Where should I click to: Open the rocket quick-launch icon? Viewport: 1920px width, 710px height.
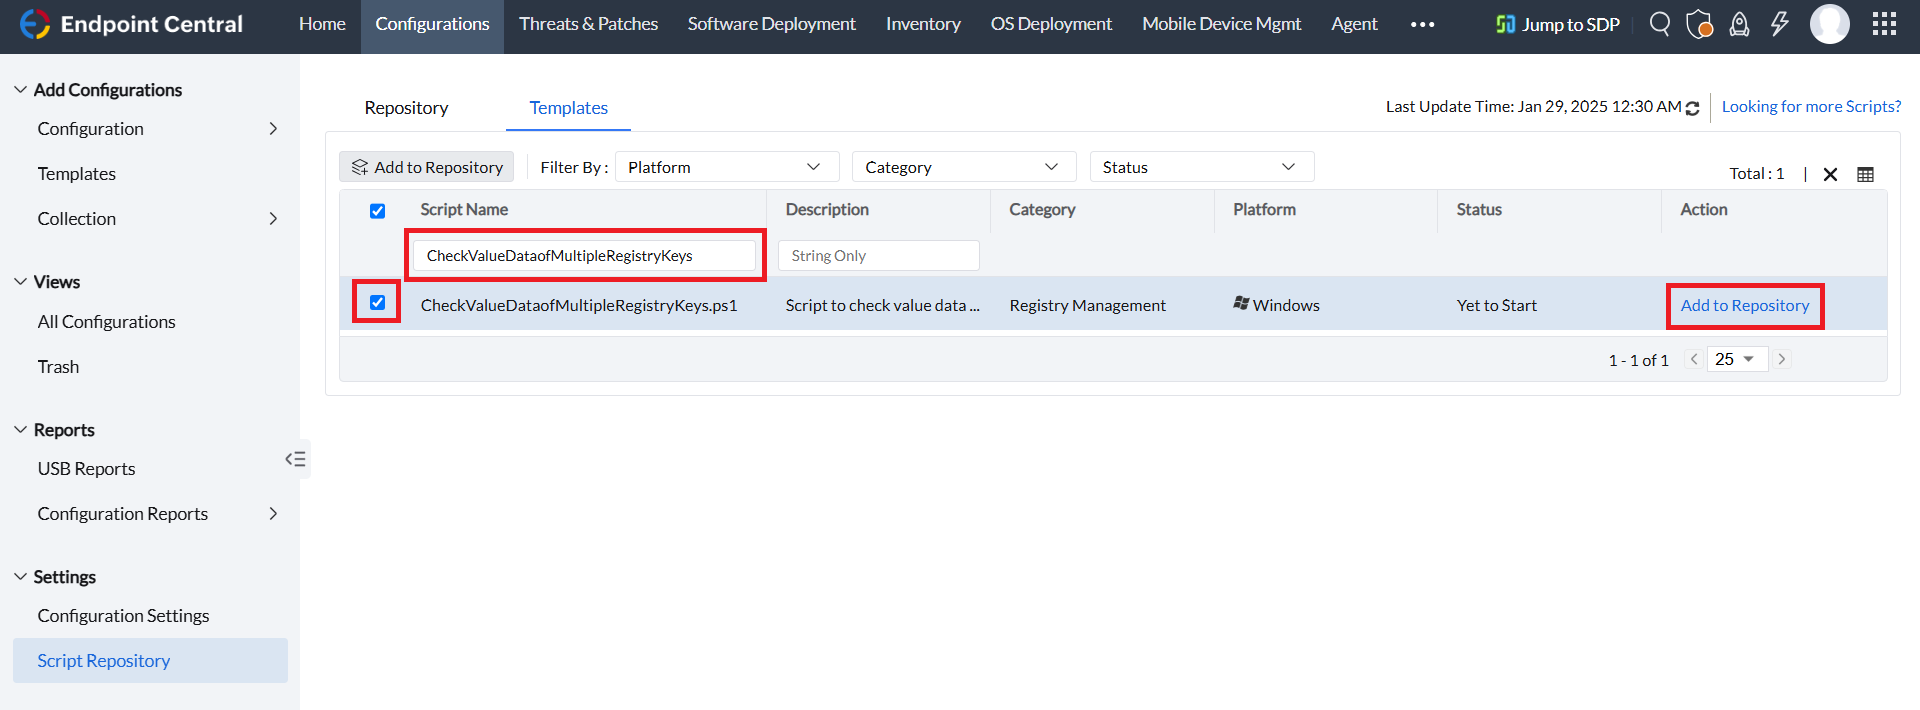(1740, 24)
